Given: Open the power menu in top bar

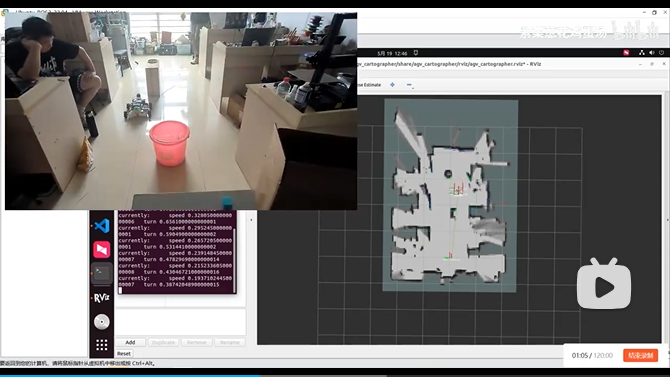Looking at the screenshot, I should click(x=661, y=53).
